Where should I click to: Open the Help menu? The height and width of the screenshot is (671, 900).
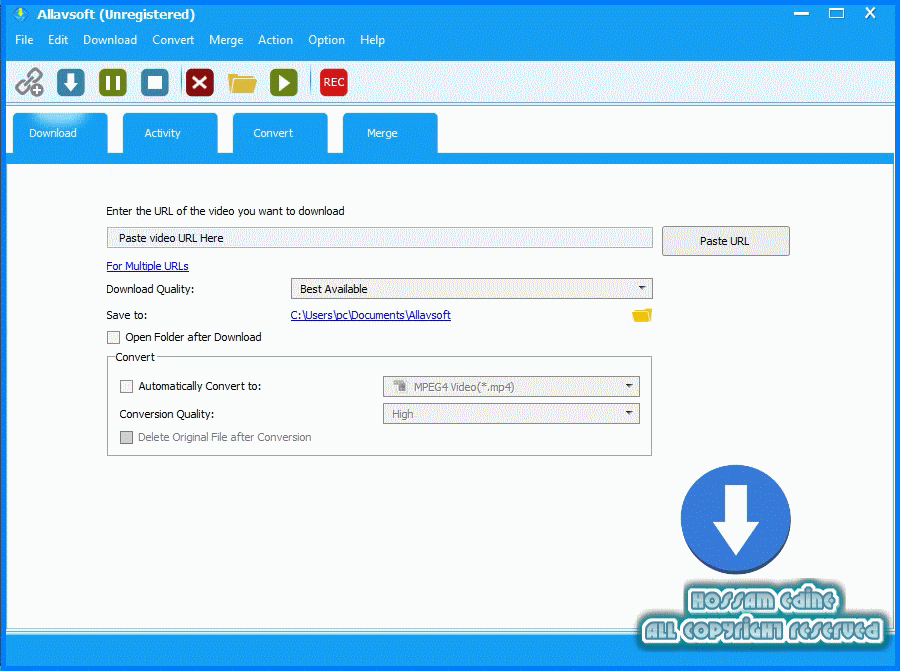pos(373,40)
